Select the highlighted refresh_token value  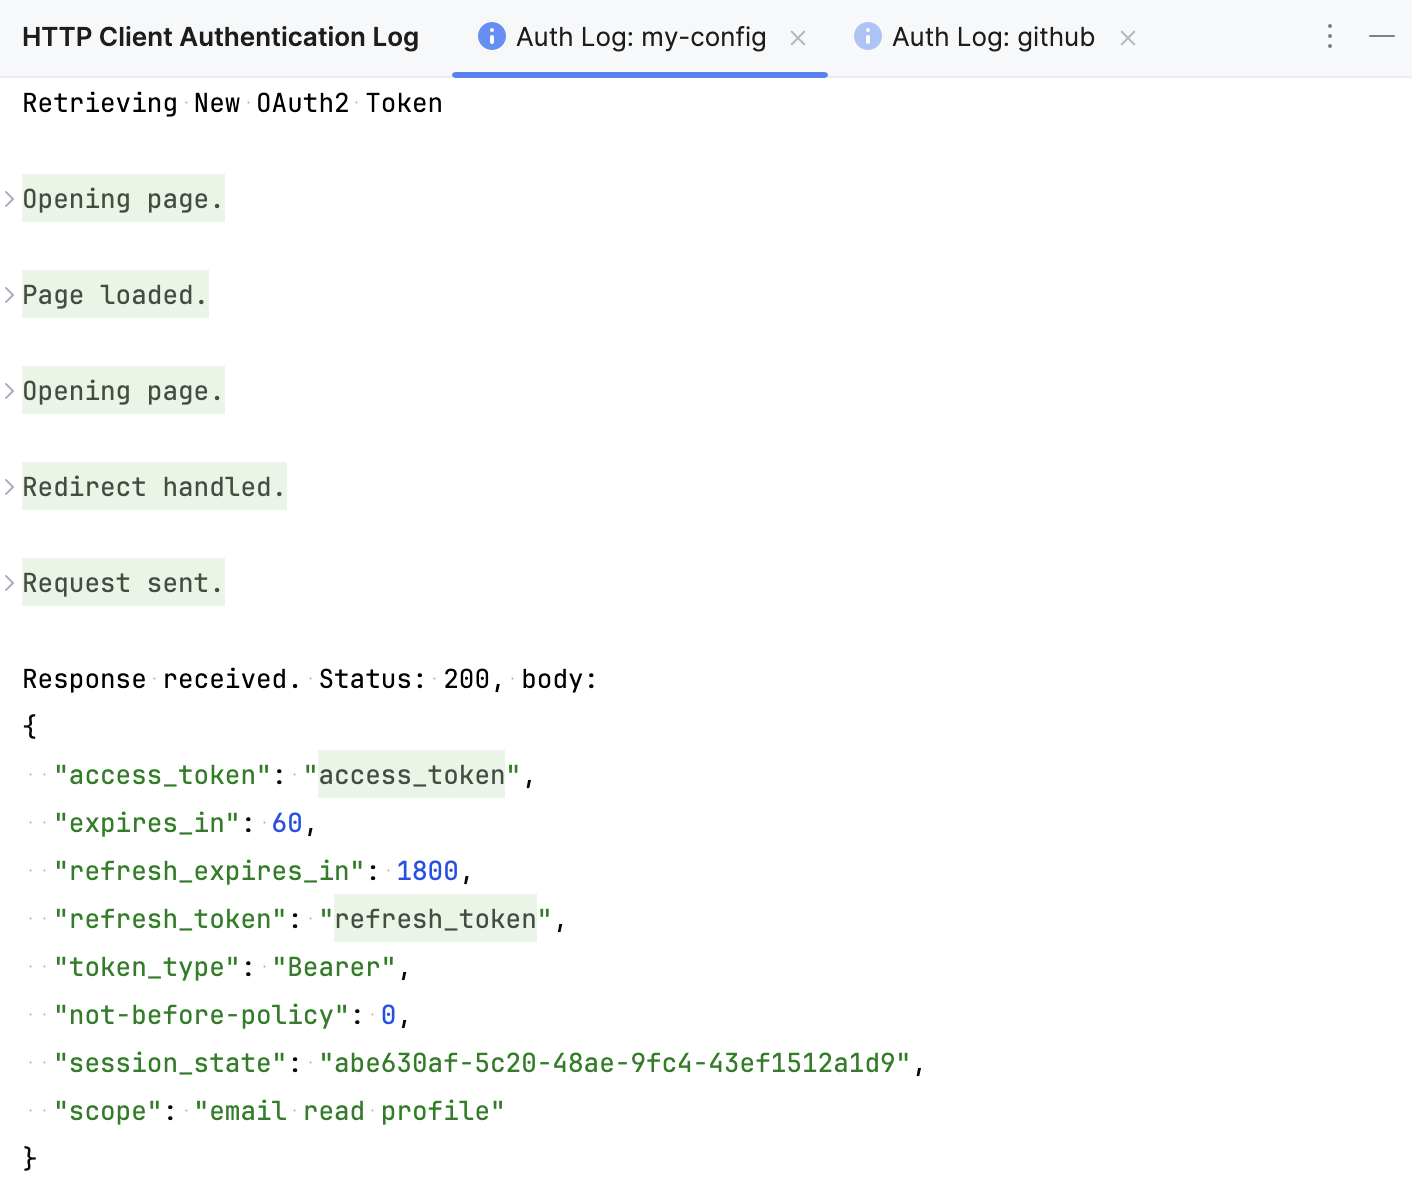click(435, 919)
